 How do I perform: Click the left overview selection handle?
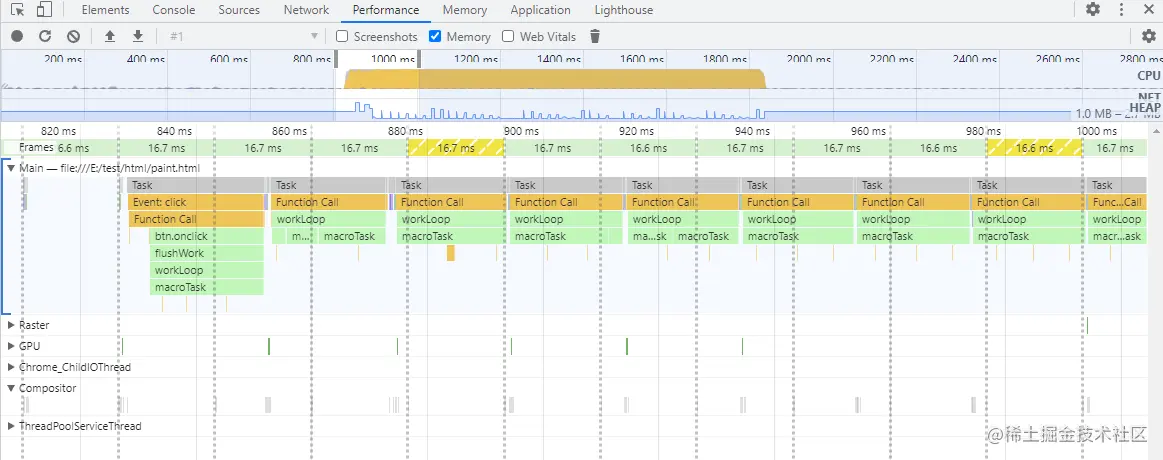tap(336, 59)
